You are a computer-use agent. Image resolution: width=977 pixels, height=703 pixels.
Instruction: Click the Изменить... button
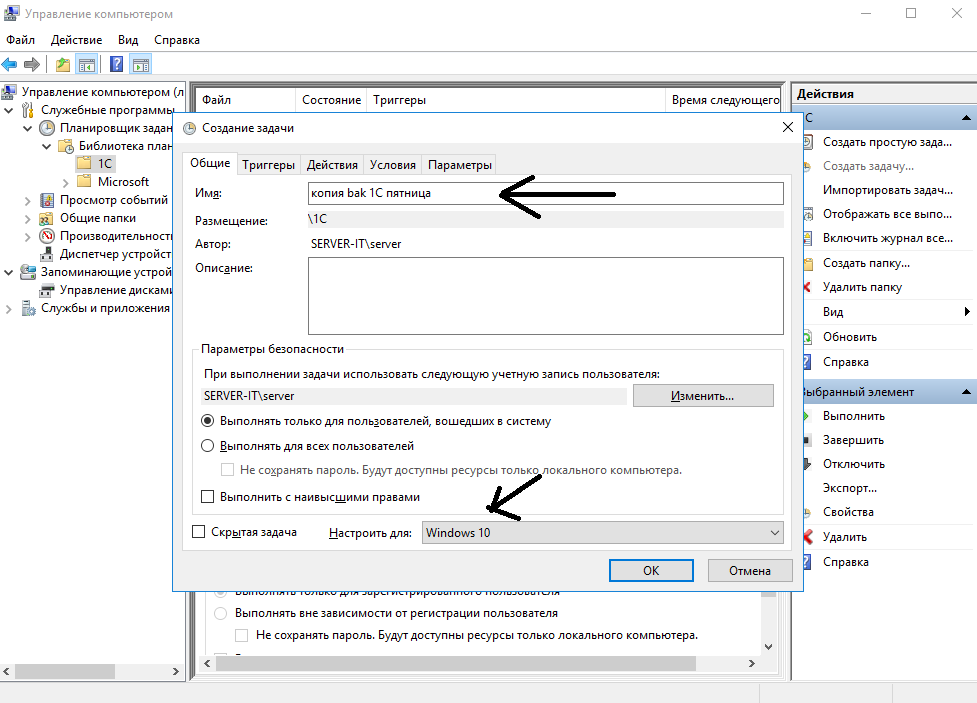pyautogui.click(x=703, y=396)
